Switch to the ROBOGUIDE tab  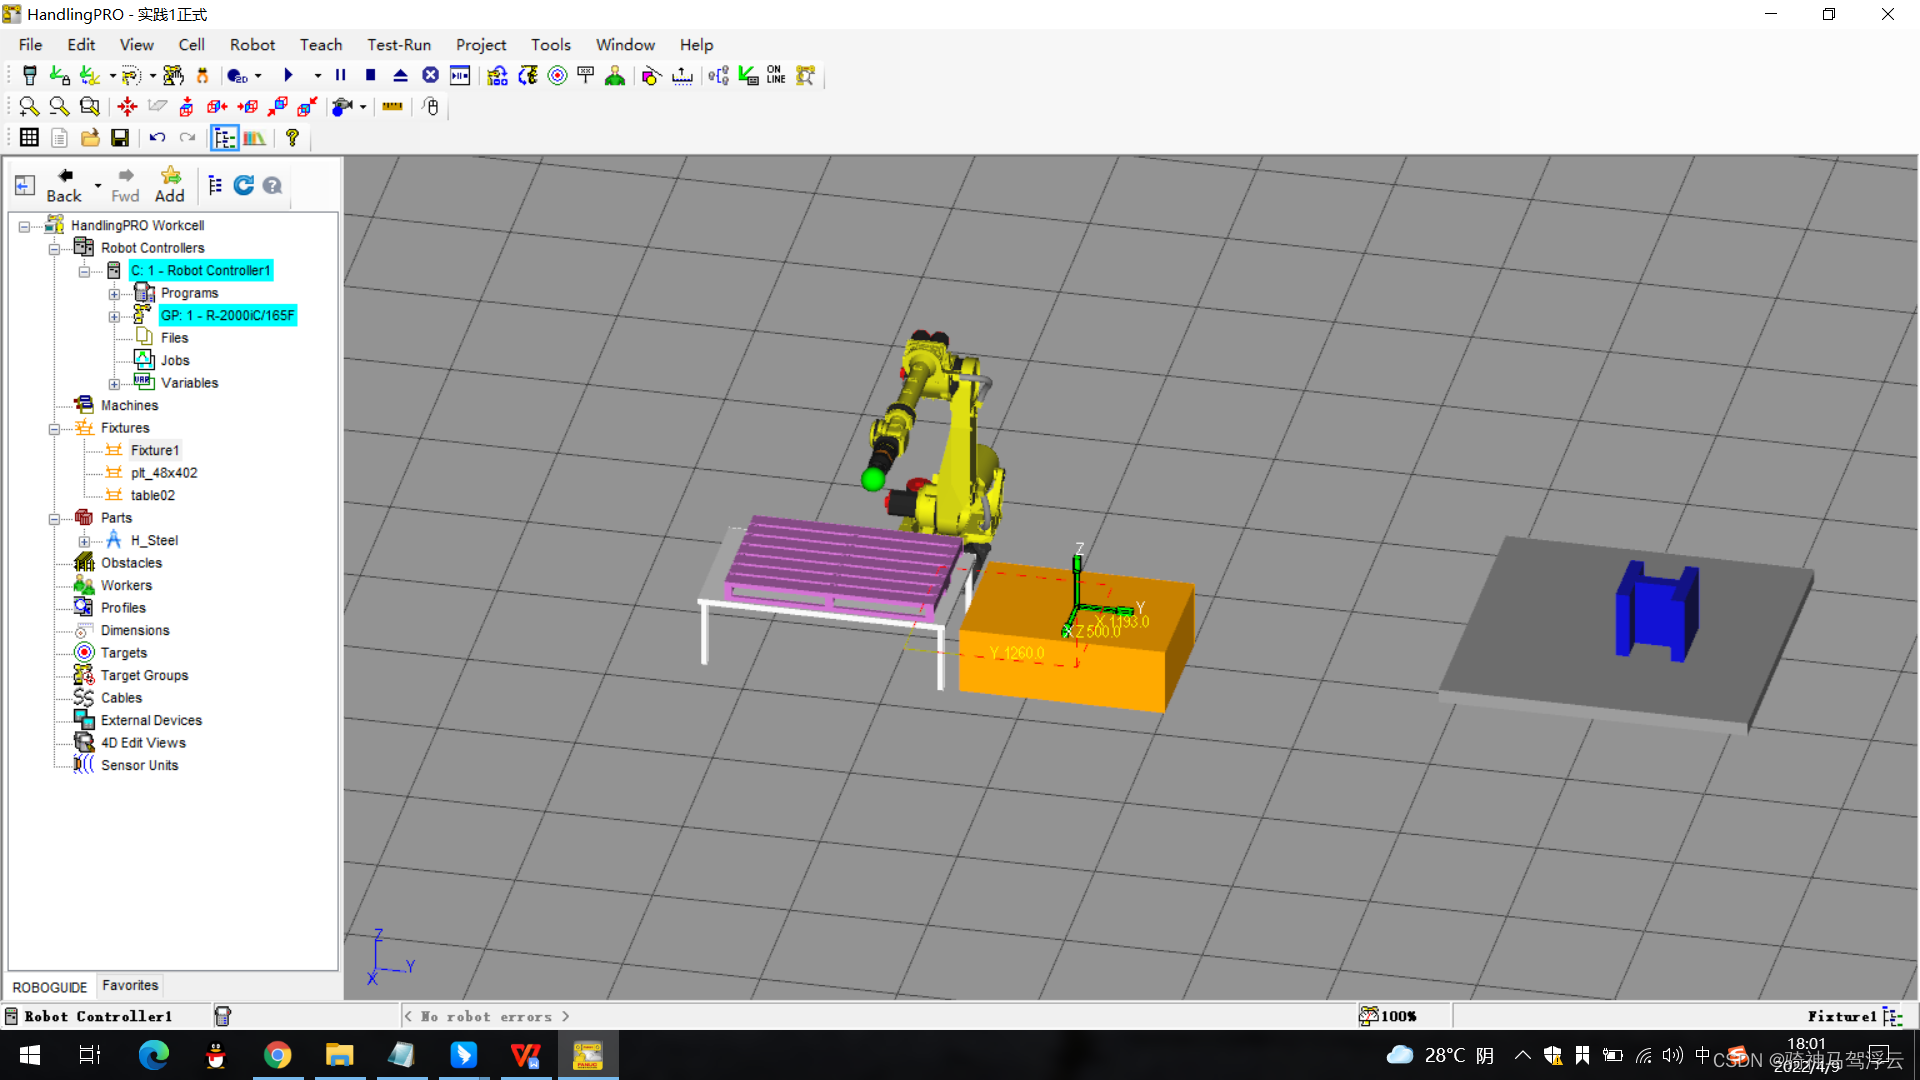50,988
